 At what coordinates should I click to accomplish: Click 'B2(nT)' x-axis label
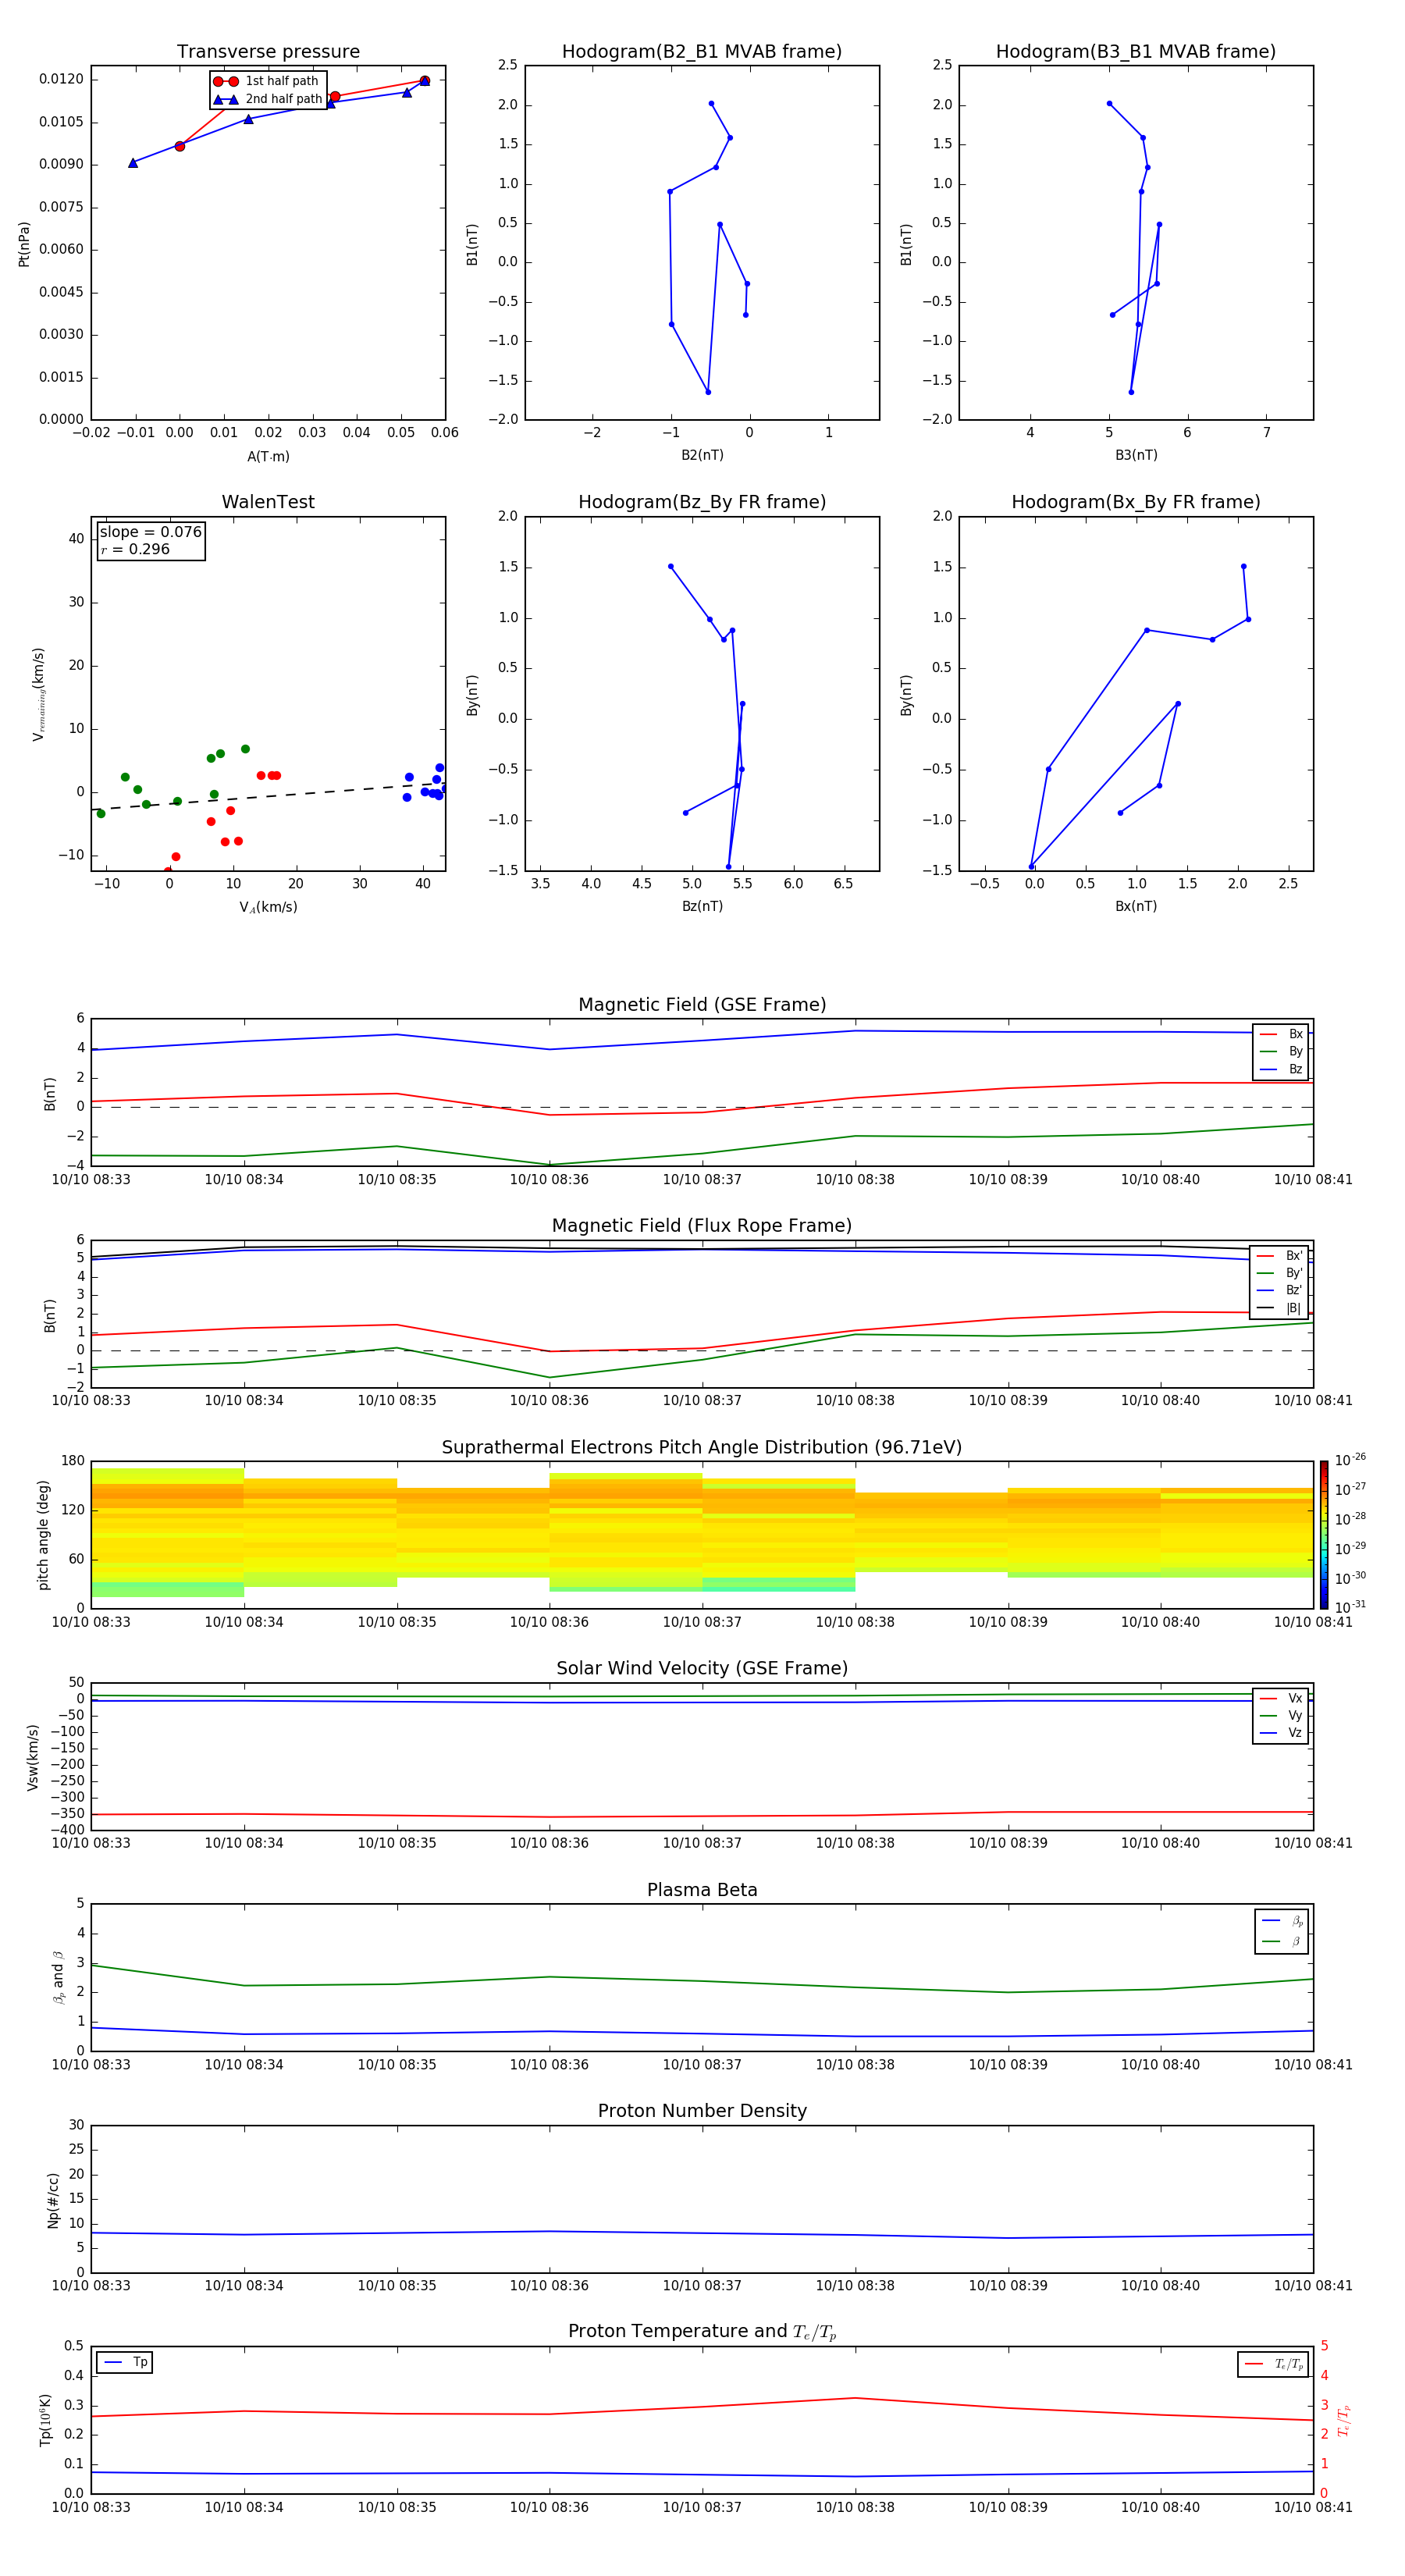(x=702, y=455)
